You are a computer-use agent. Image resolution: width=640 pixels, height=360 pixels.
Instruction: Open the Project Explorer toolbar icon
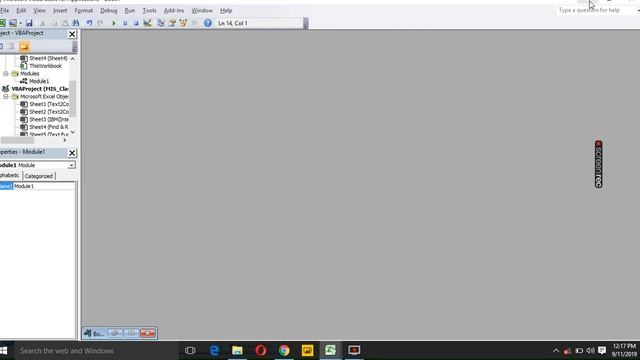(x=161, y=23)
